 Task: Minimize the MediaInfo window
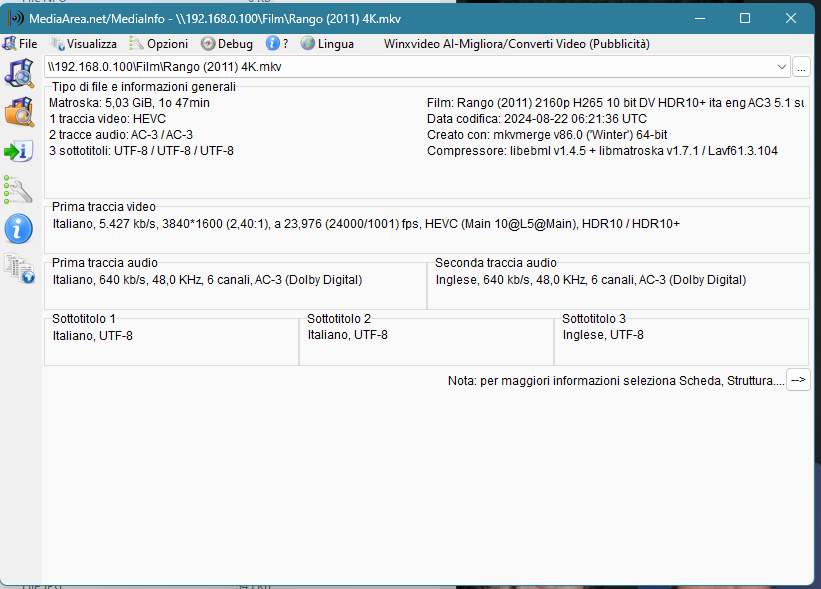700,18
